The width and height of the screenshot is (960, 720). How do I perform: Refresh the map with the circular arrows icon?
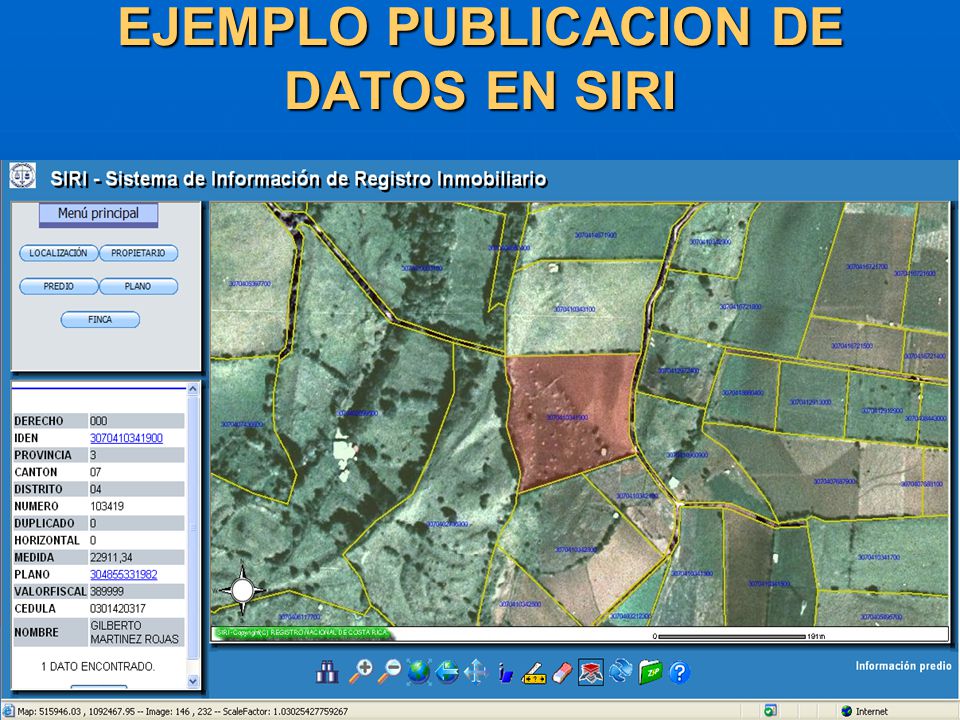[x=621, y=671]
